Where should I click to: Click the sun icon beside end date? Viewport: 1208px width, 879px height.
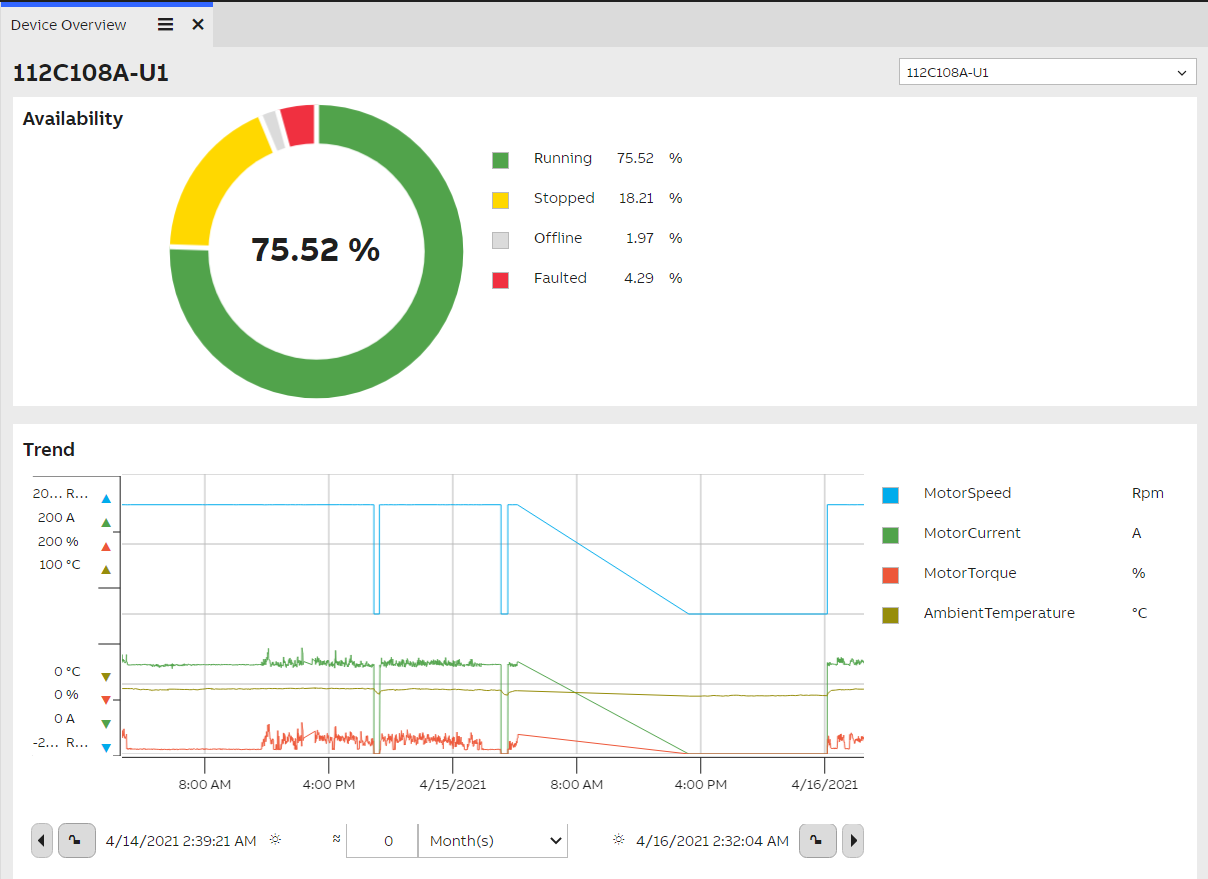click(619, 840)
